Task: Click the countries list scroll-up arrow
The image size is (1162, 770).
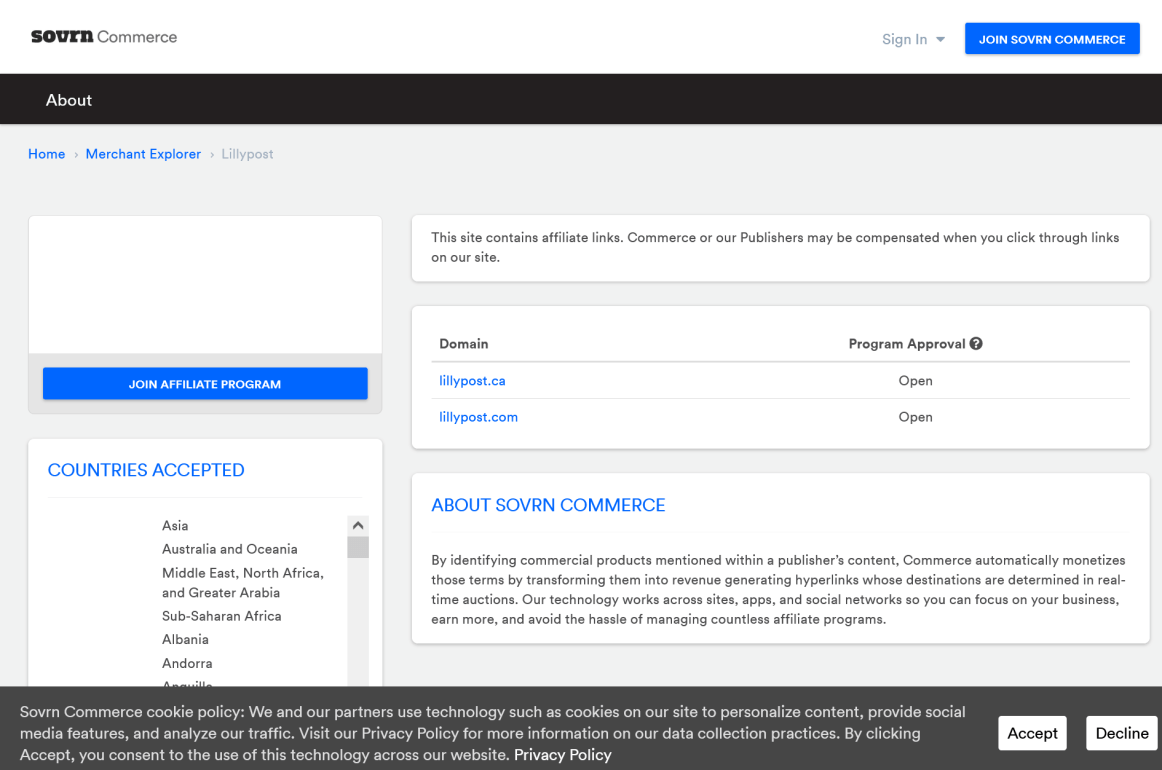Action: 358,525
